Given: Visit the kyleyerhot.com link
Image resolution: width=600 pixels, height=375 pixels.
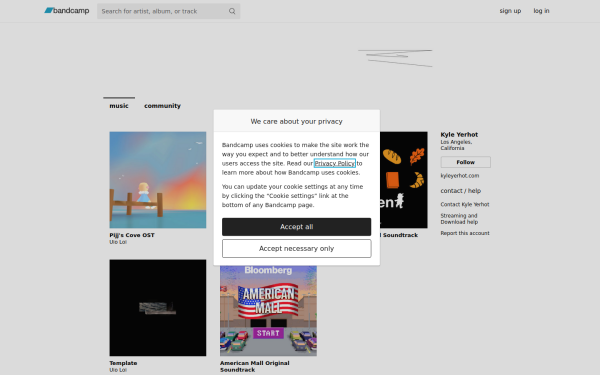Looking at the screenshot, I should tap(460, 176).
